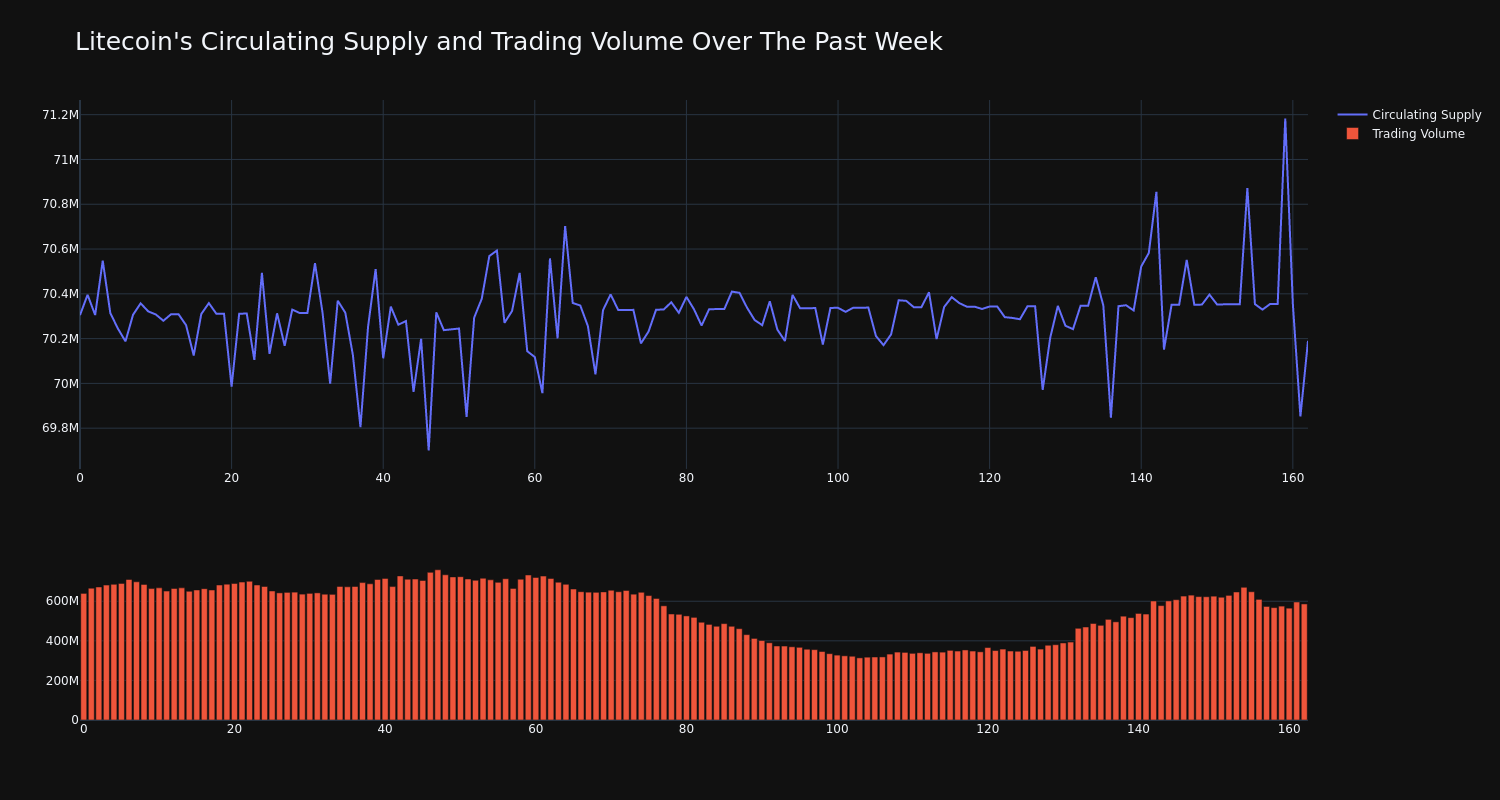
Task: Click the 120 label on volume chart x-axis
Action: point(988,729)
